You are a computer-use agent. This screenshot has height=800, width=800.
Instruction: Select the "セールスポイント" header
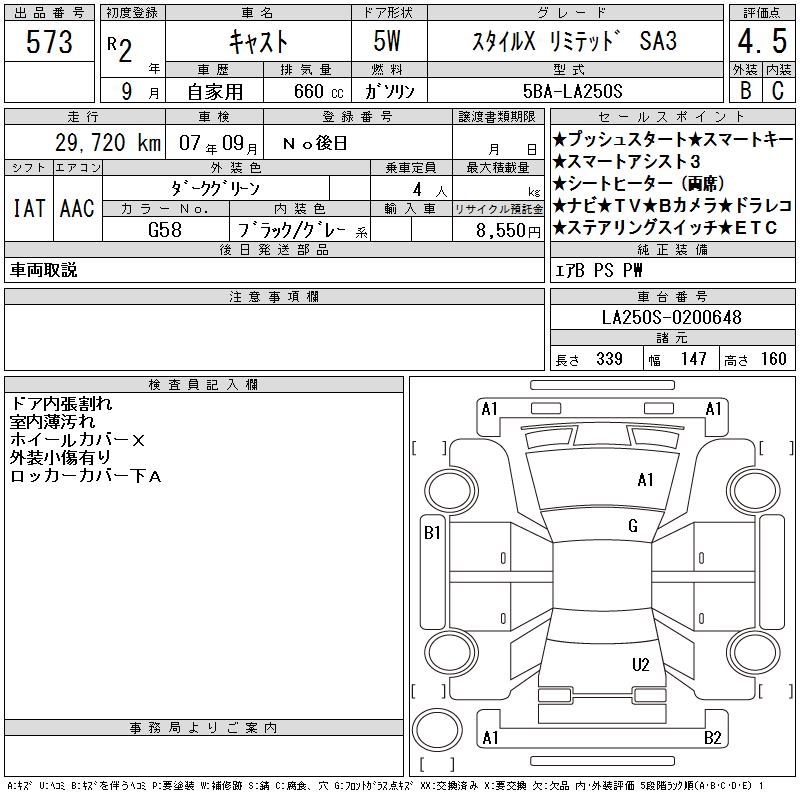point(672,116)
